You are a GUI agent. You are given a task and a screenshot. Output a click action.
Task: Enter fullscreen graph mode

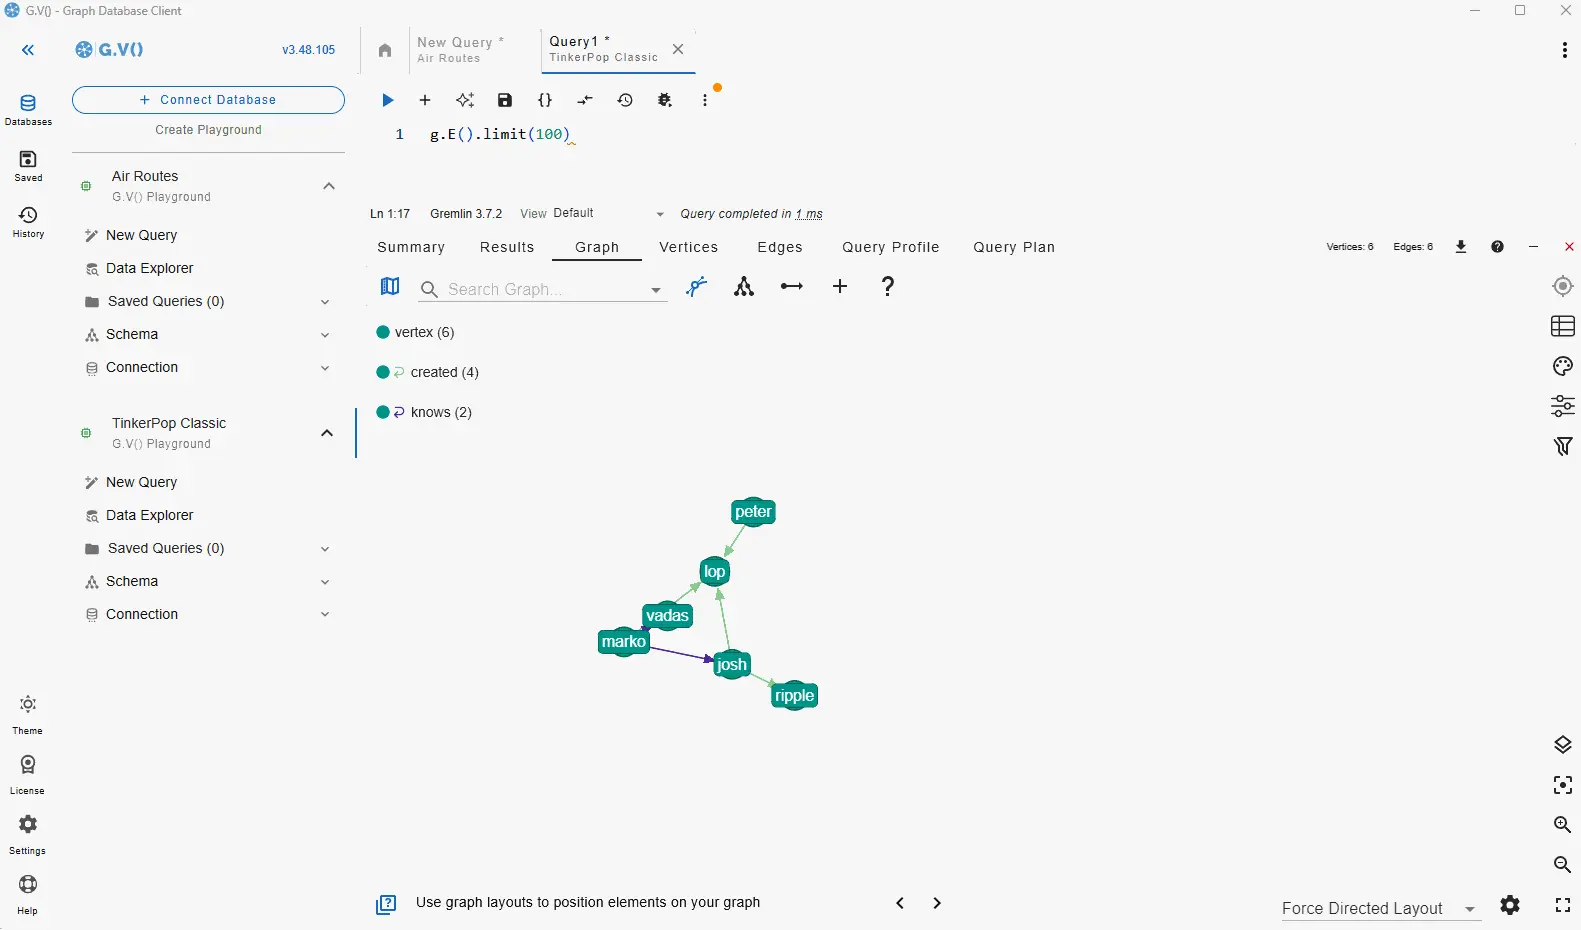(x=1563, y=905)
